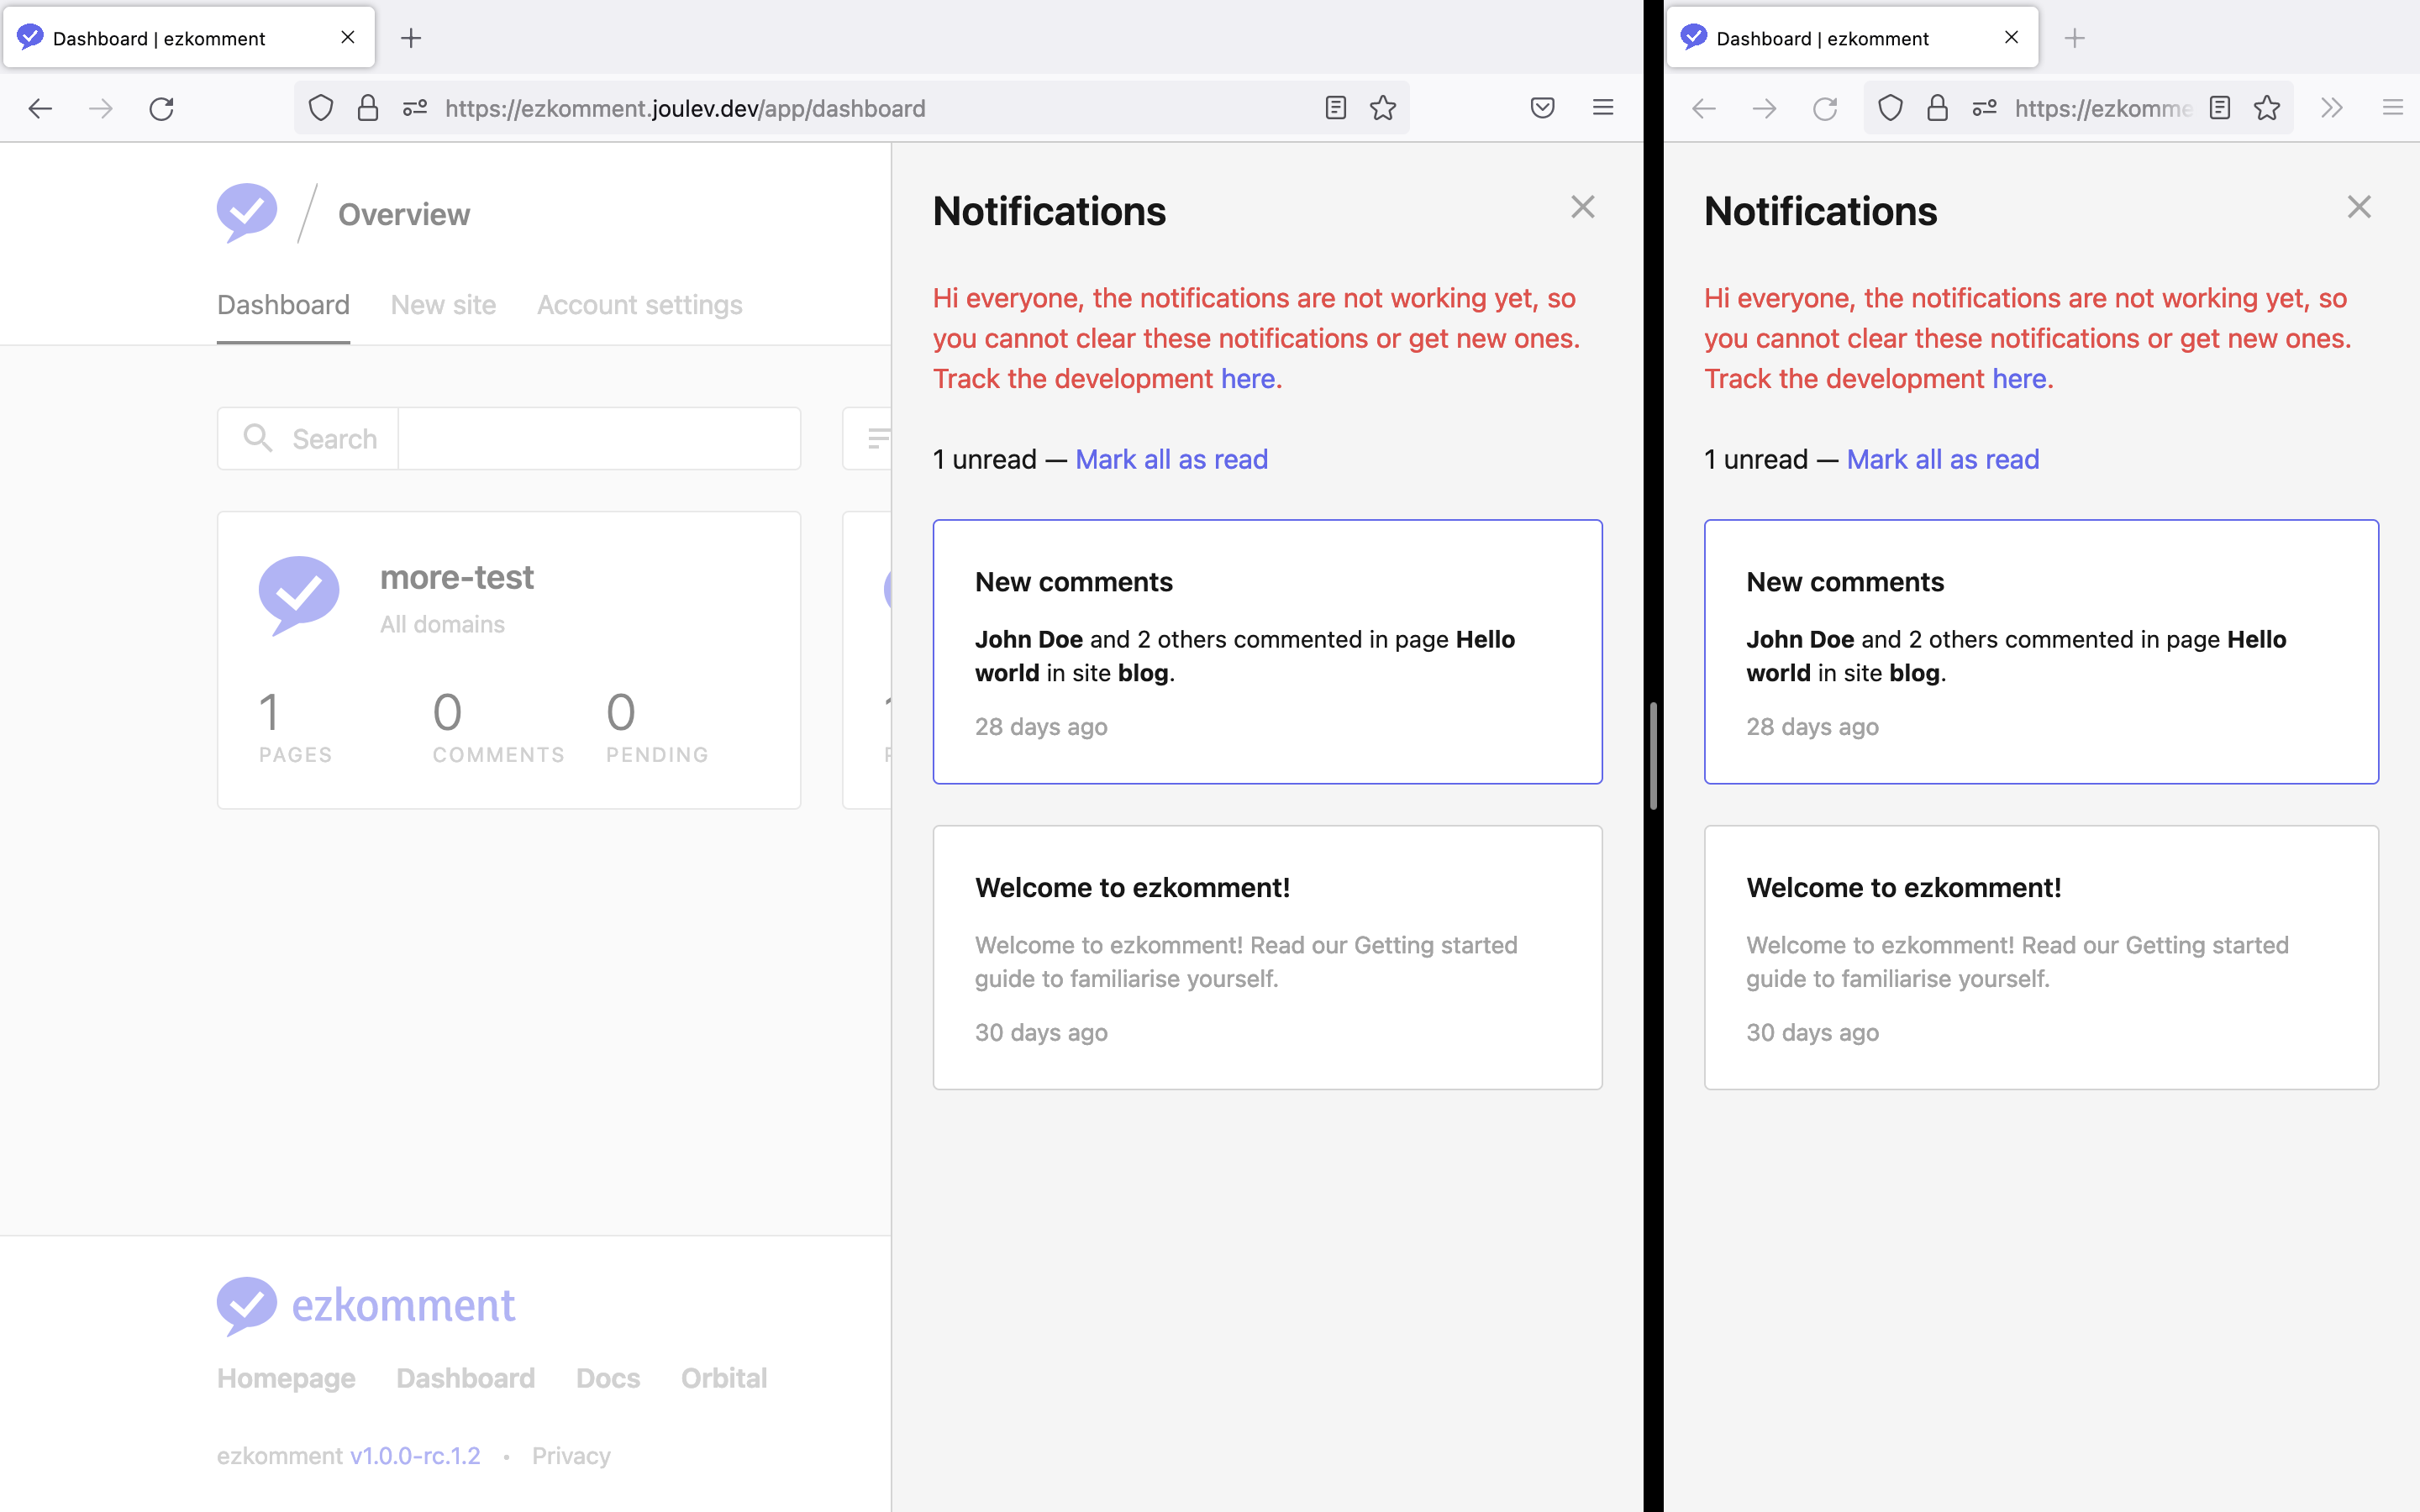The width and height of the screenshot is (2420, 1512).
Task: Open a new tab with the plus icon
Action: tap(412, 38)
